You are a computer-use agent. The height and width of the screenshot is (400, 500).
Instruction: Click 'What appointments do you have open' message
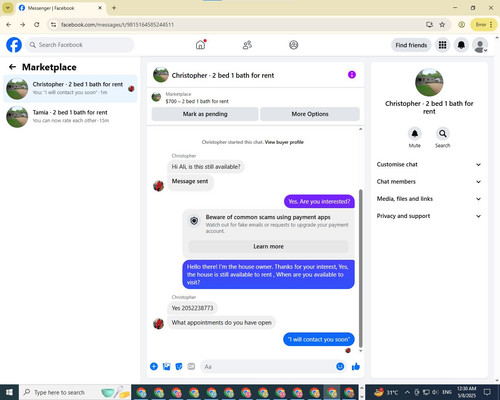pyautogui.click(x=221, y=323)
